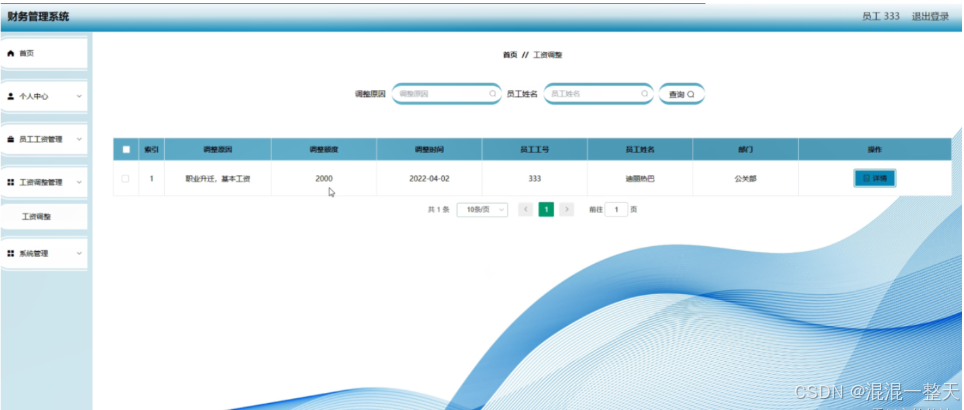Open the 系统管理 sidebar menu
964x410 pixels.
(x=44, y=253)
